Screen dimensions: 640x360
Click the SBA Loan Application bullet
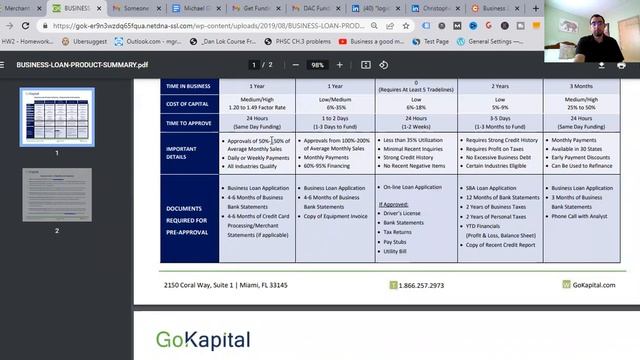click(x=491, y=188)
